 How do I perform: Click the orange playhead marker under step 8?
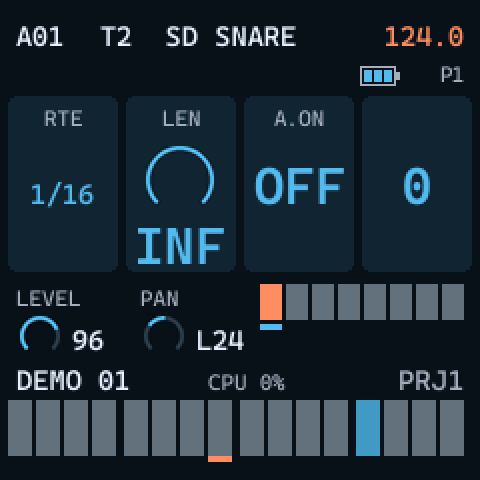click(x=220, y=459)
